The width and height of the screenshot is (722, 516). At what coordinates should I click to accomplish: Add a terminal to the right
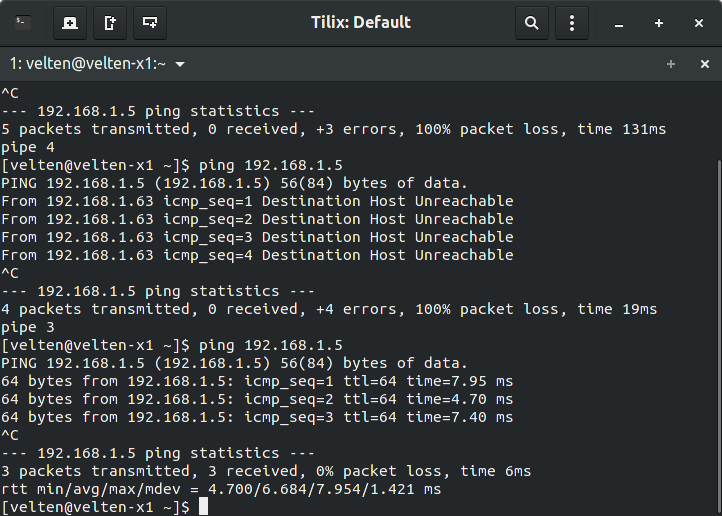point(110,23)
